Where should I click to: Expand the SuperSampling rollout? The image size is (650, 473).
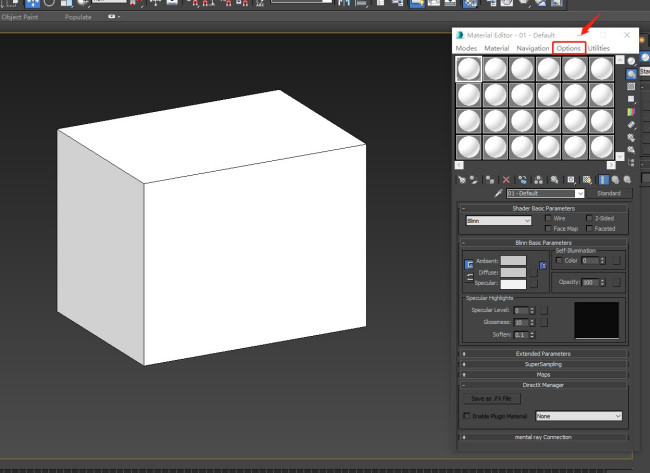(543, 364)
